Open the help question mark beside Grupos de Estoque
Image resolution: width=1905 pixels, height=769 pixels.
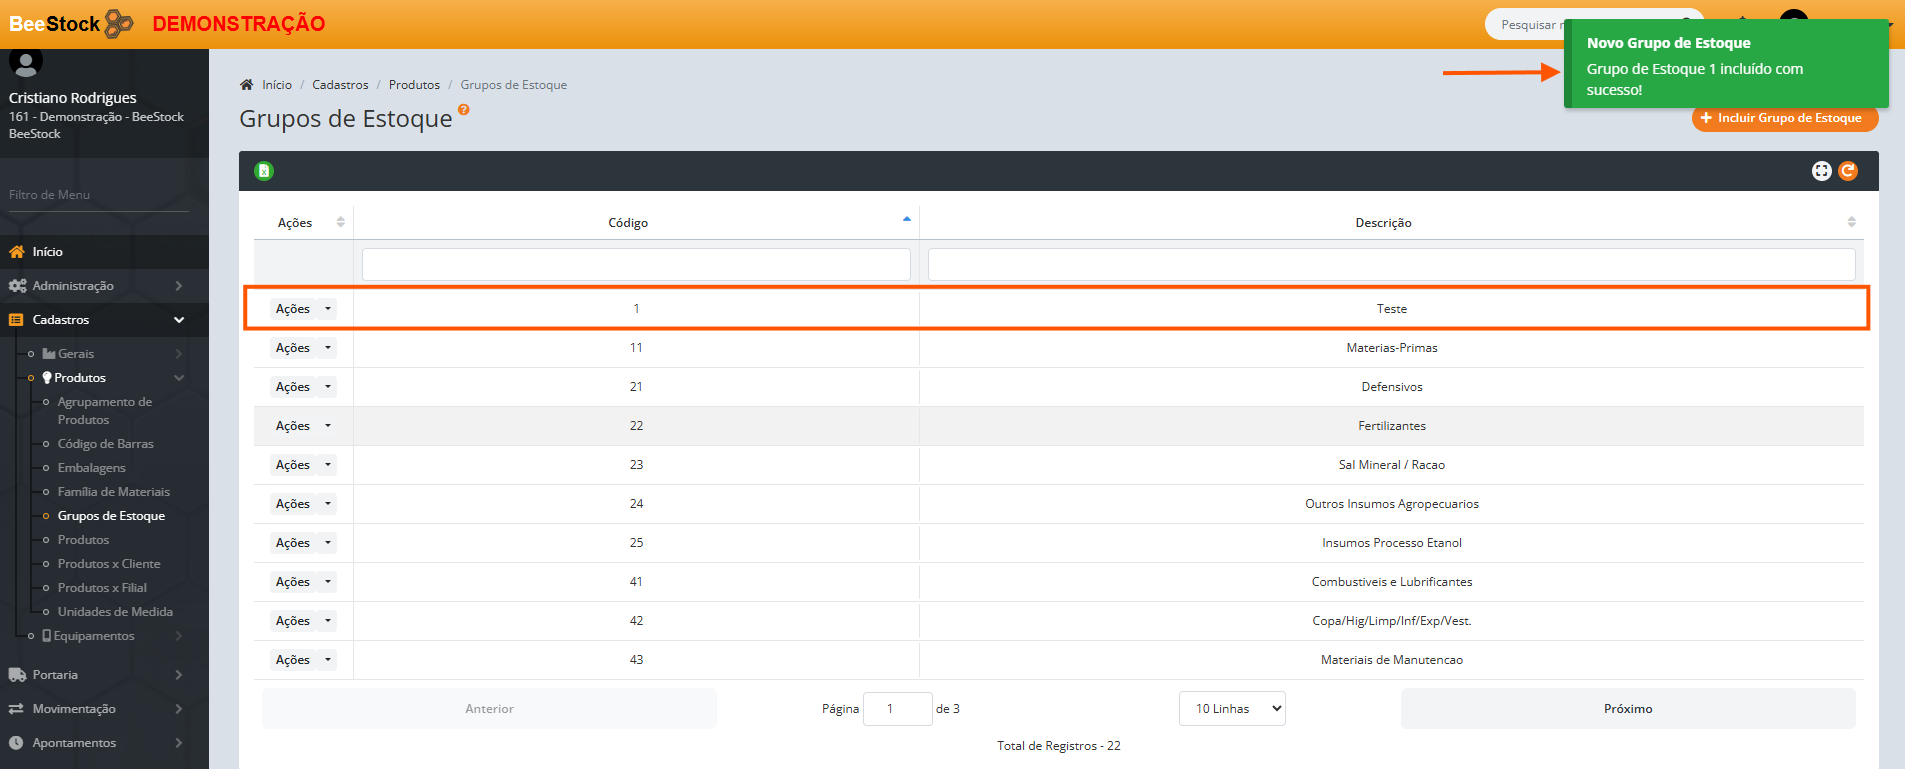[x=463, y=110]
